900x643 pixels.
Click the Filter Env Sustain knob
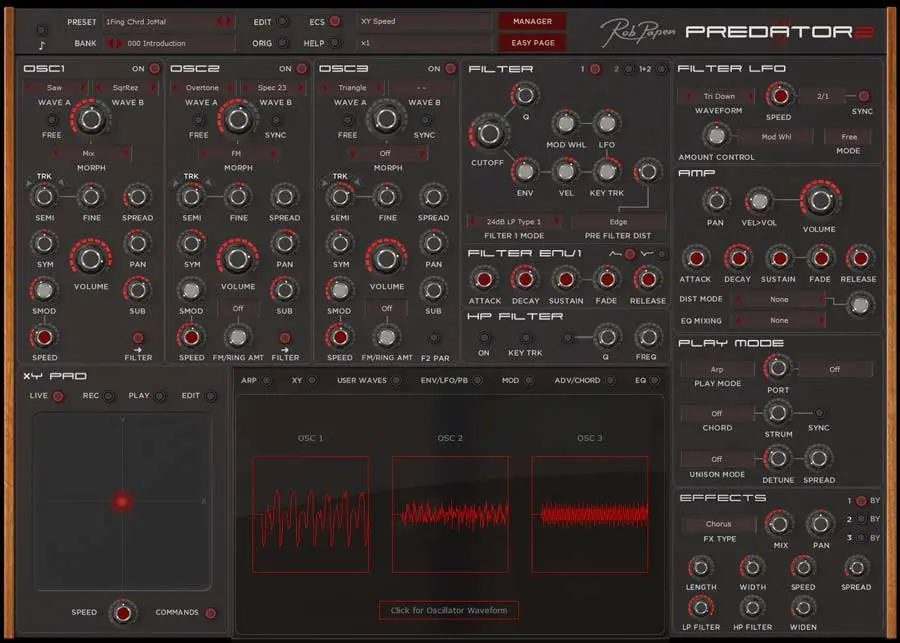(x=566, y=280)
